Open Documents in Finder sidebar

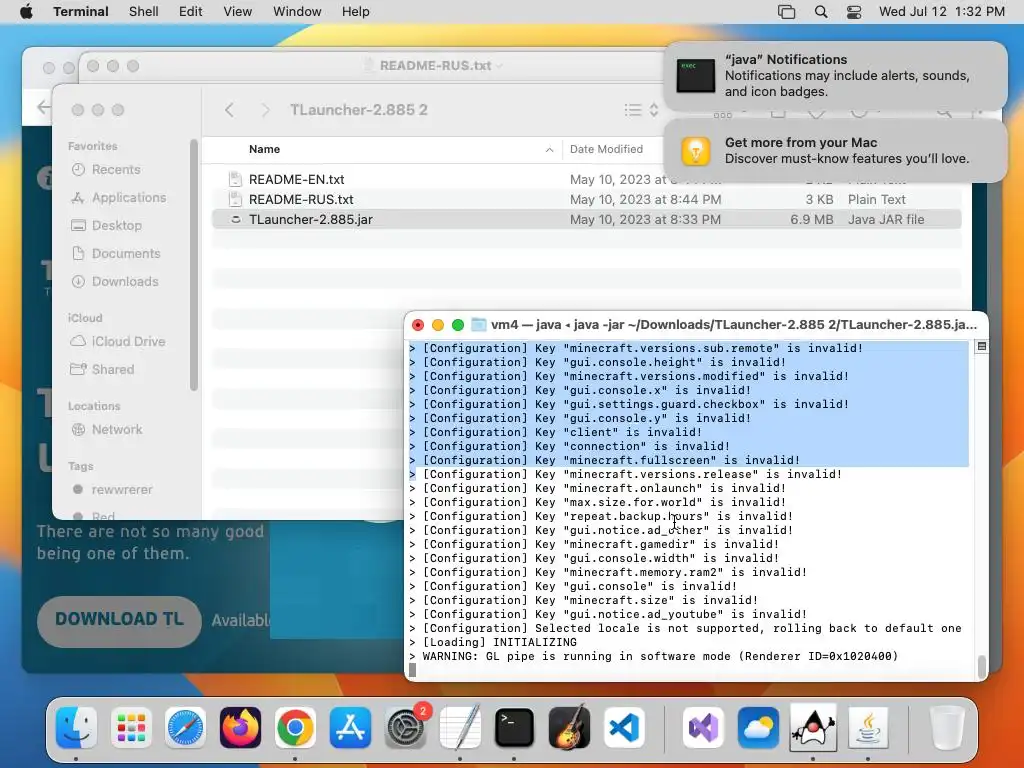[x=125, y=253]
